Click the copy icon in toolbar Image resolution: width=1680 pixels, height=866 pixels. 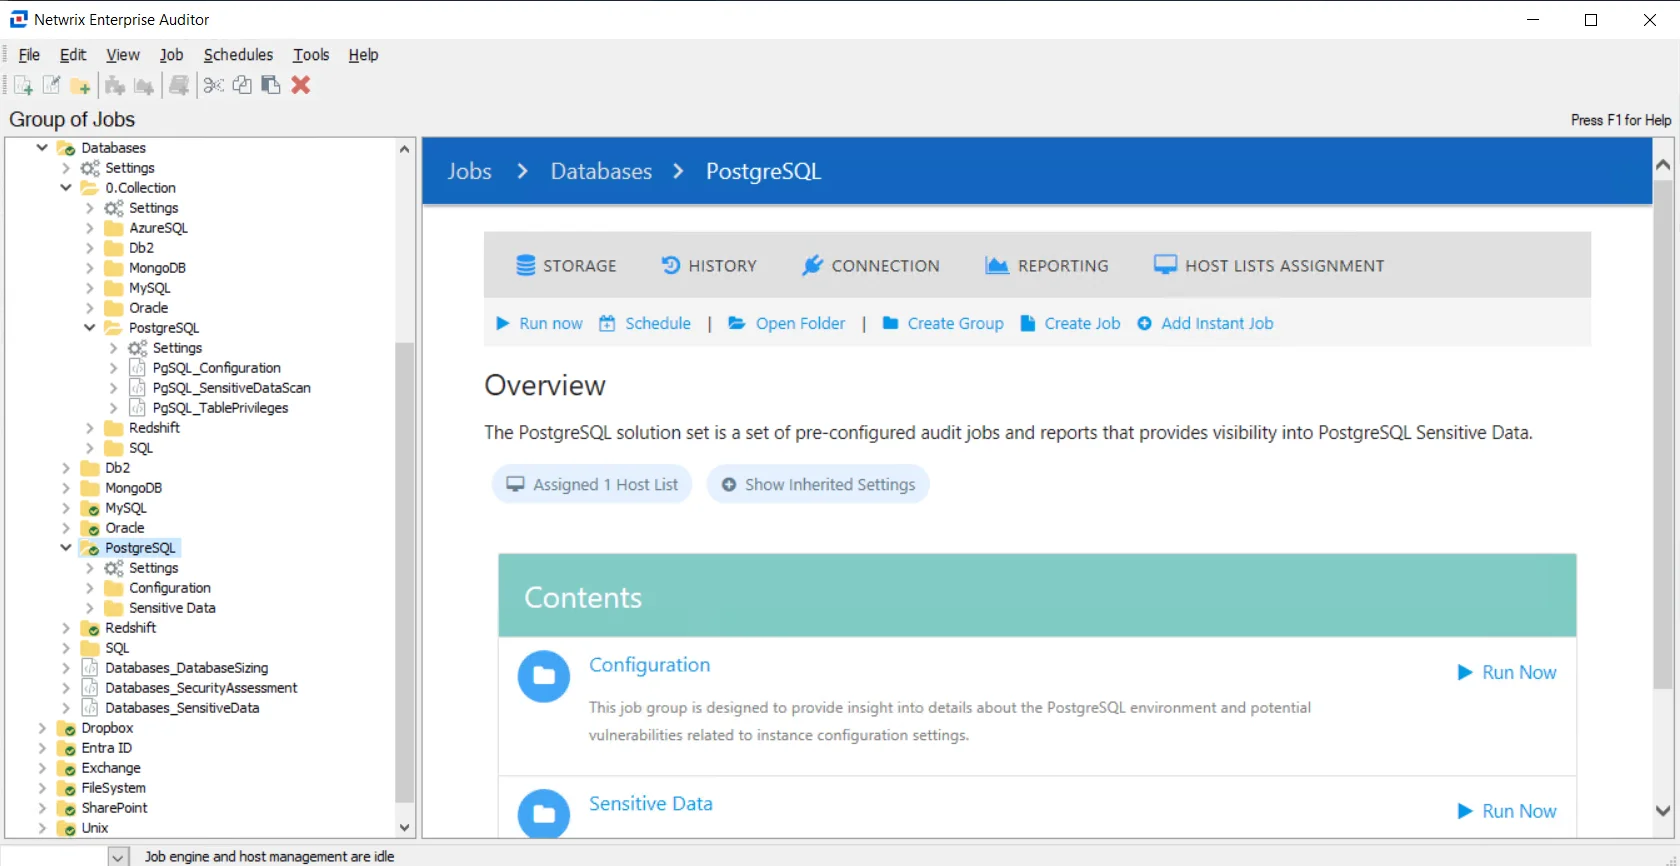click(x=242, y=85)
